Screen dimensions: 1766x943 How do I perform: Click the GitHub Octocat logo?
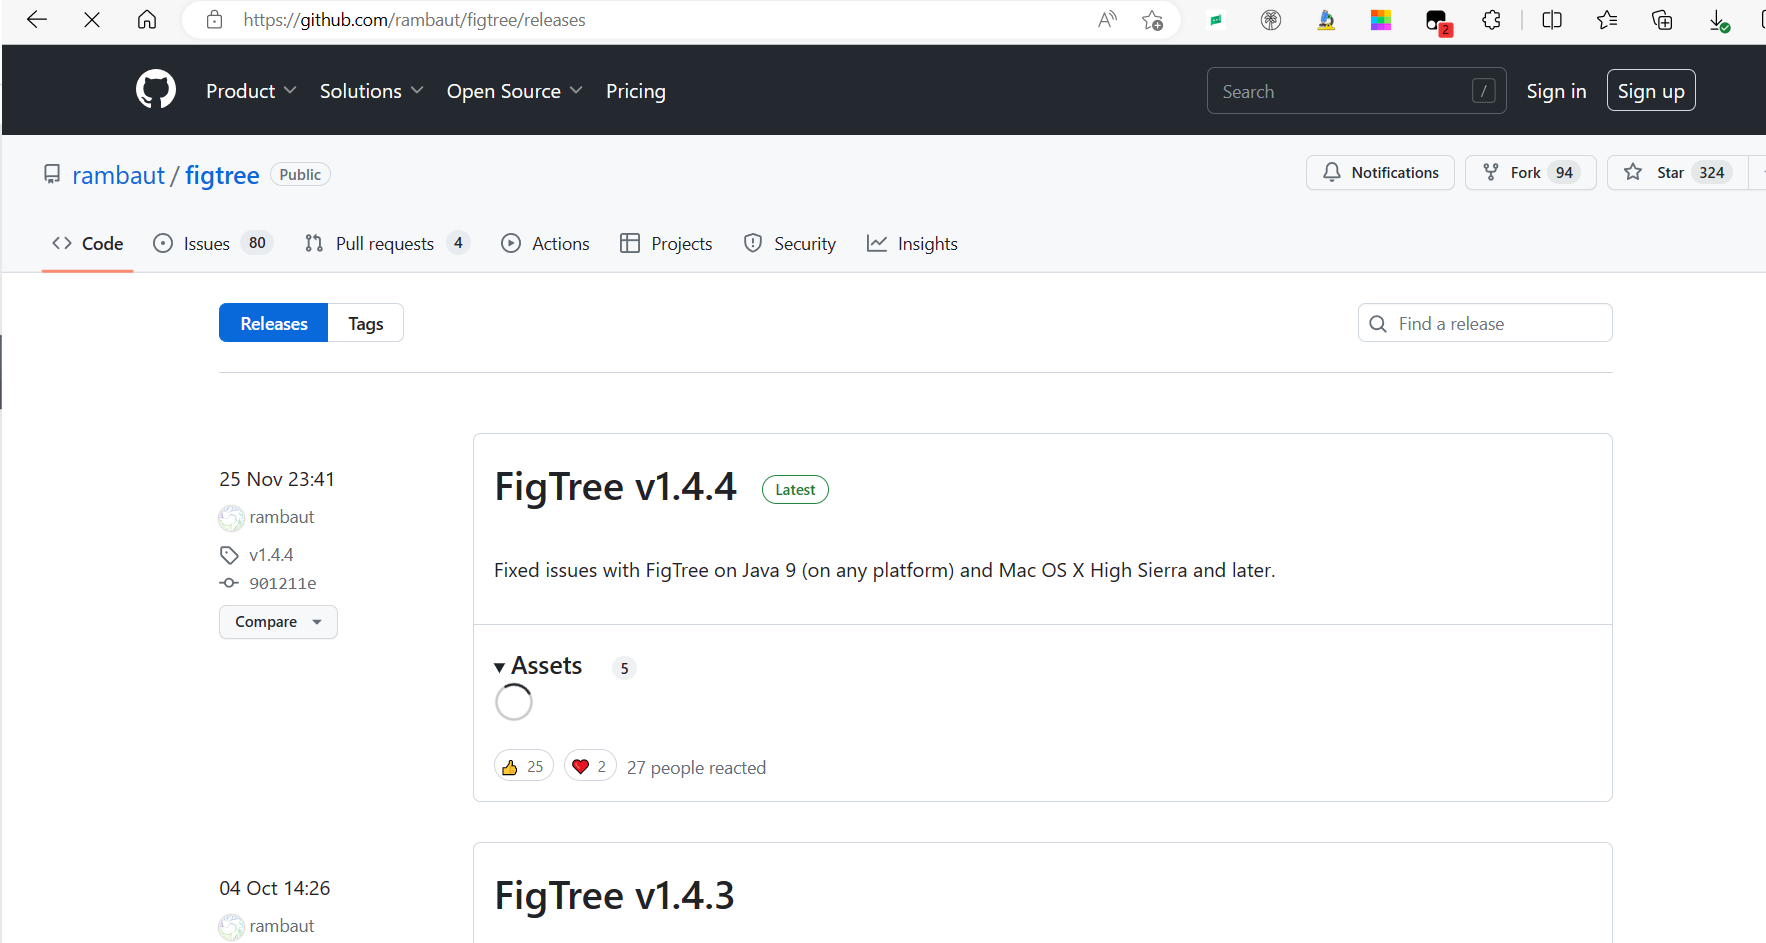156,90
